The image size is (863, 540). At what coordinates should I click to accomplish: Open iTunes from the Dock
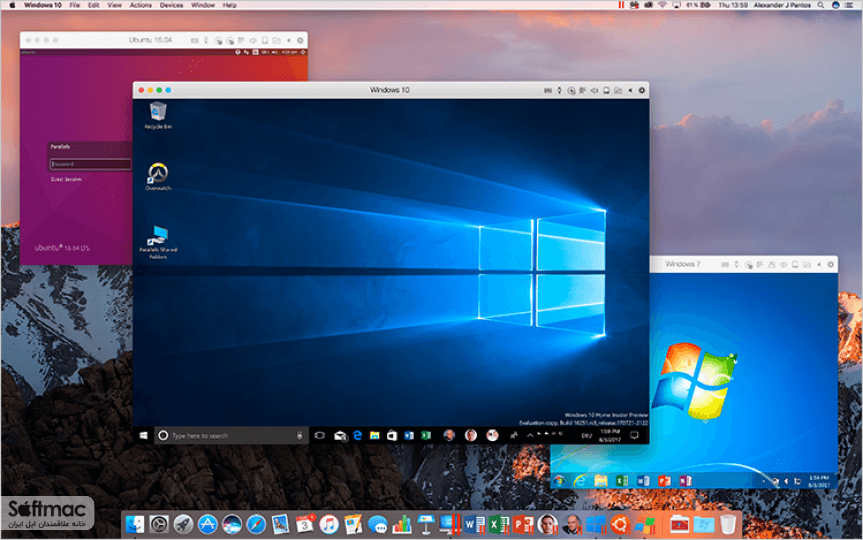click(329, 524)
